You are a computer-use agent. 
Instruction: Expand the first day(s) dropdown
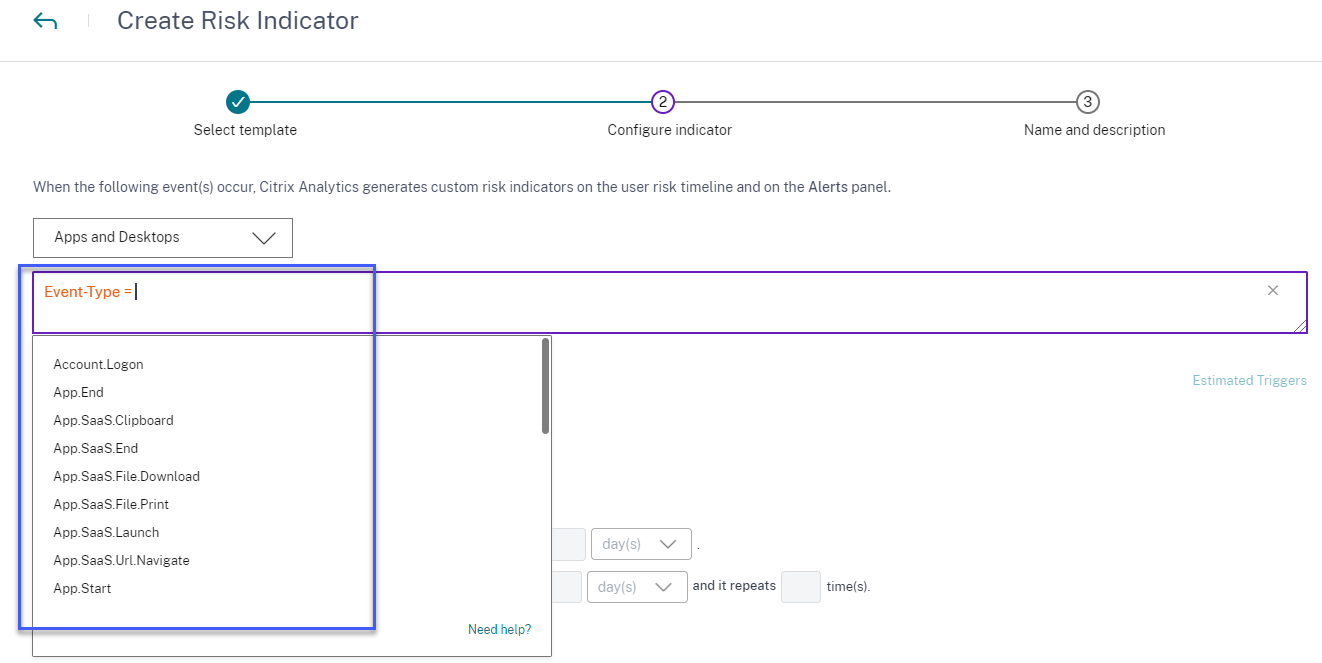tap(641, 545)
